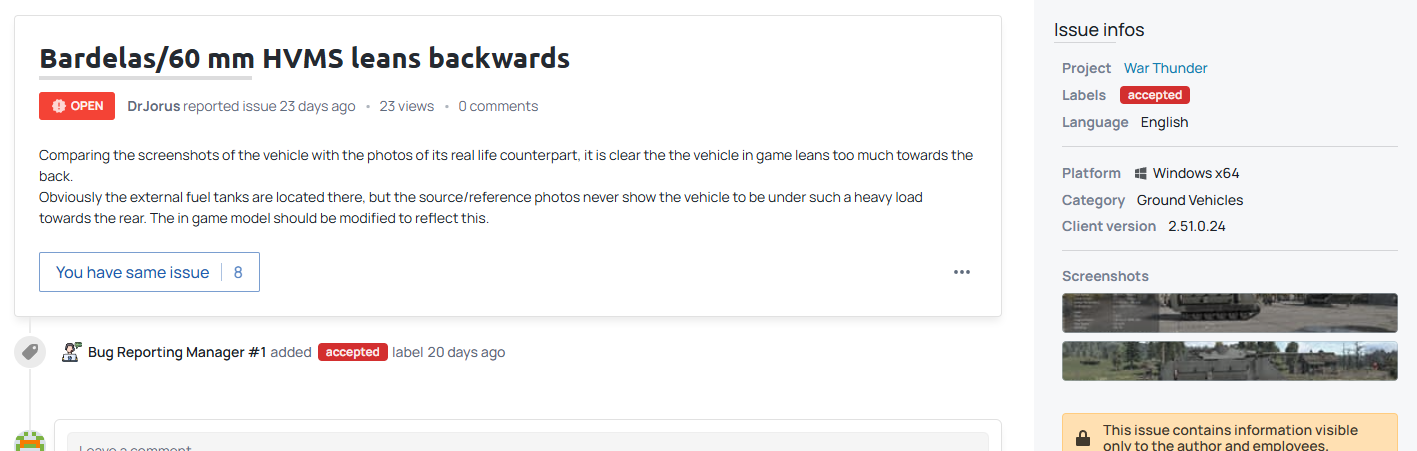Open the second screenshot thumbnail
The image size is (1417, 451).
(1229, 361)
